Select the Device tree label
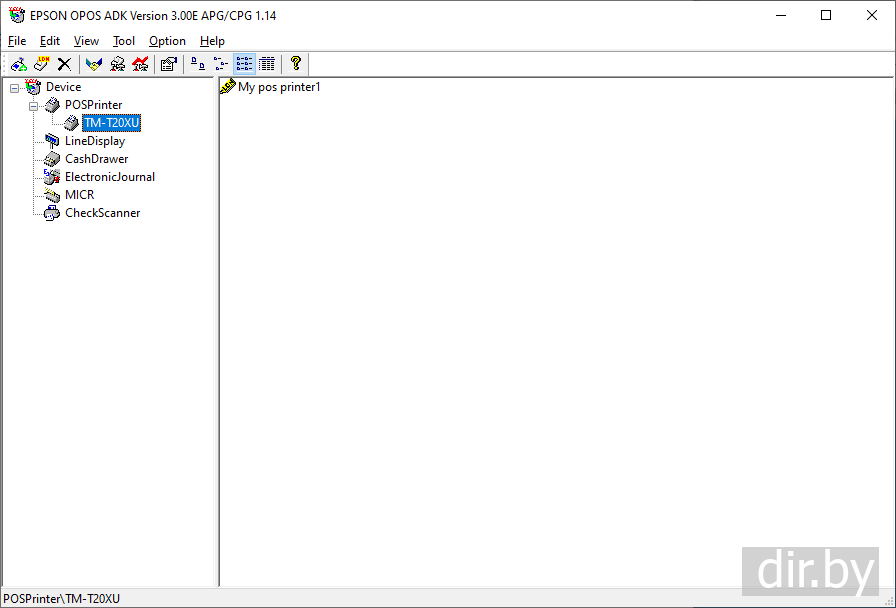 tap(63, 87)
